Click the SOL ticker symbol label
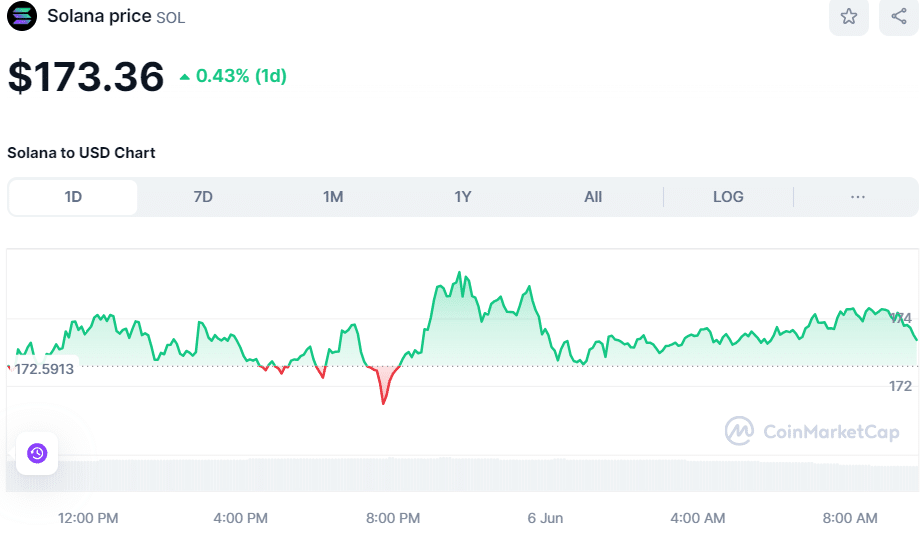This screenshot has width=922, height=550. 171,18
